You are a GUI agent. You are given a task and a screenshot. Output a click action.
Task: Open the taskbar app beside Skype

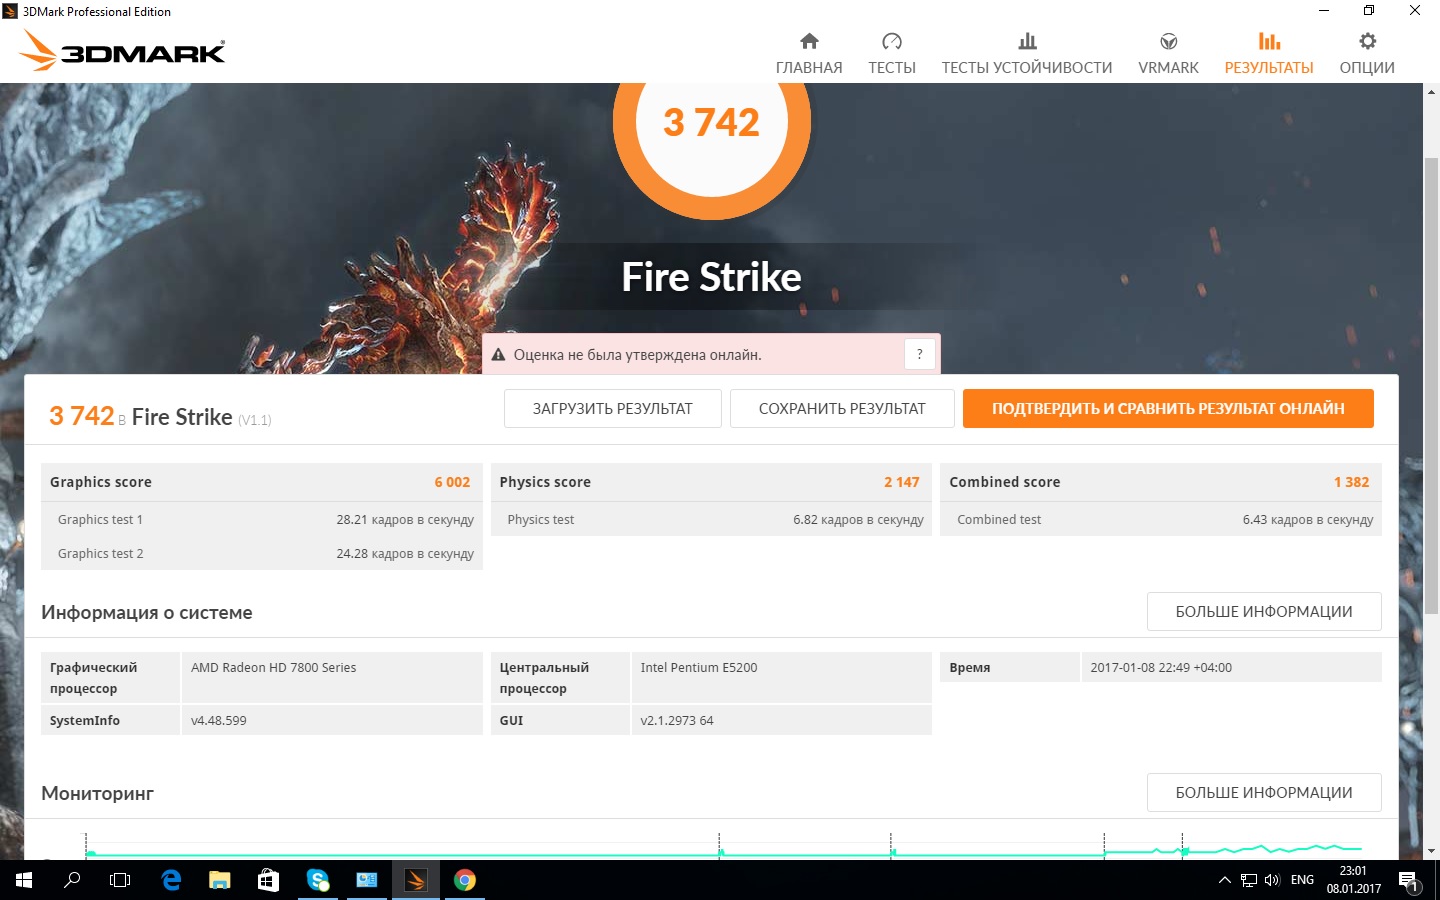coord(367,880)
